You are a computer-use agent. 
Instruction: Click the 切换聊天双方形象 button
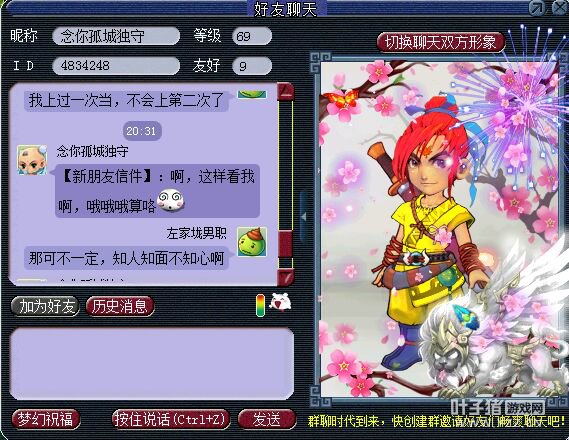click(x=441, y=42)
